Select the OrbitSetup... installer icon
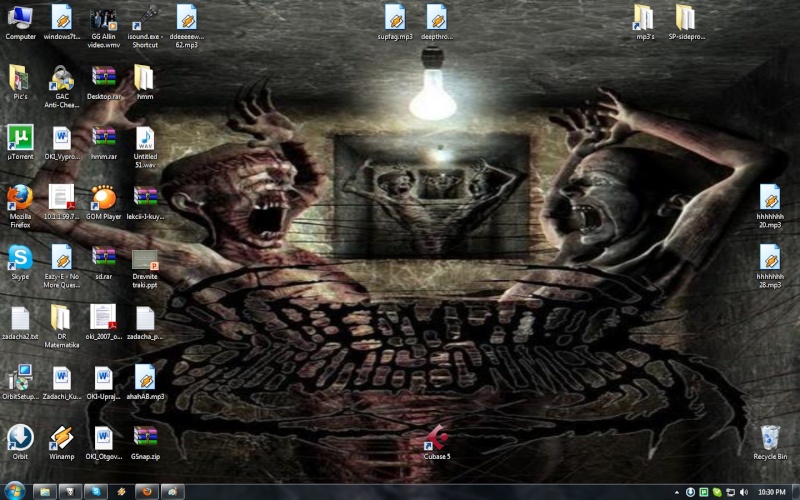Screen dimensions: 800x500 20,383
